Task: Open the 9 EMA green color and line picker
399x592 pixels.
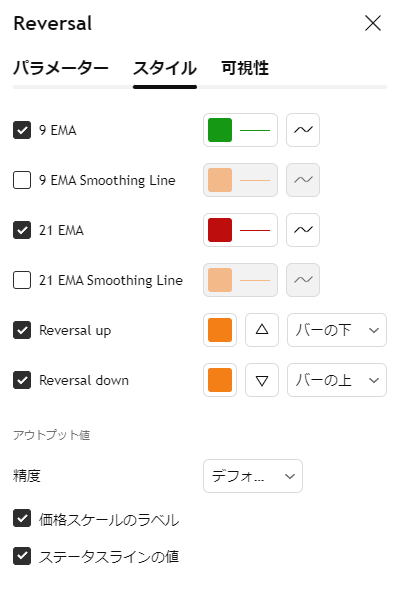Action: (x=240, y=130)
